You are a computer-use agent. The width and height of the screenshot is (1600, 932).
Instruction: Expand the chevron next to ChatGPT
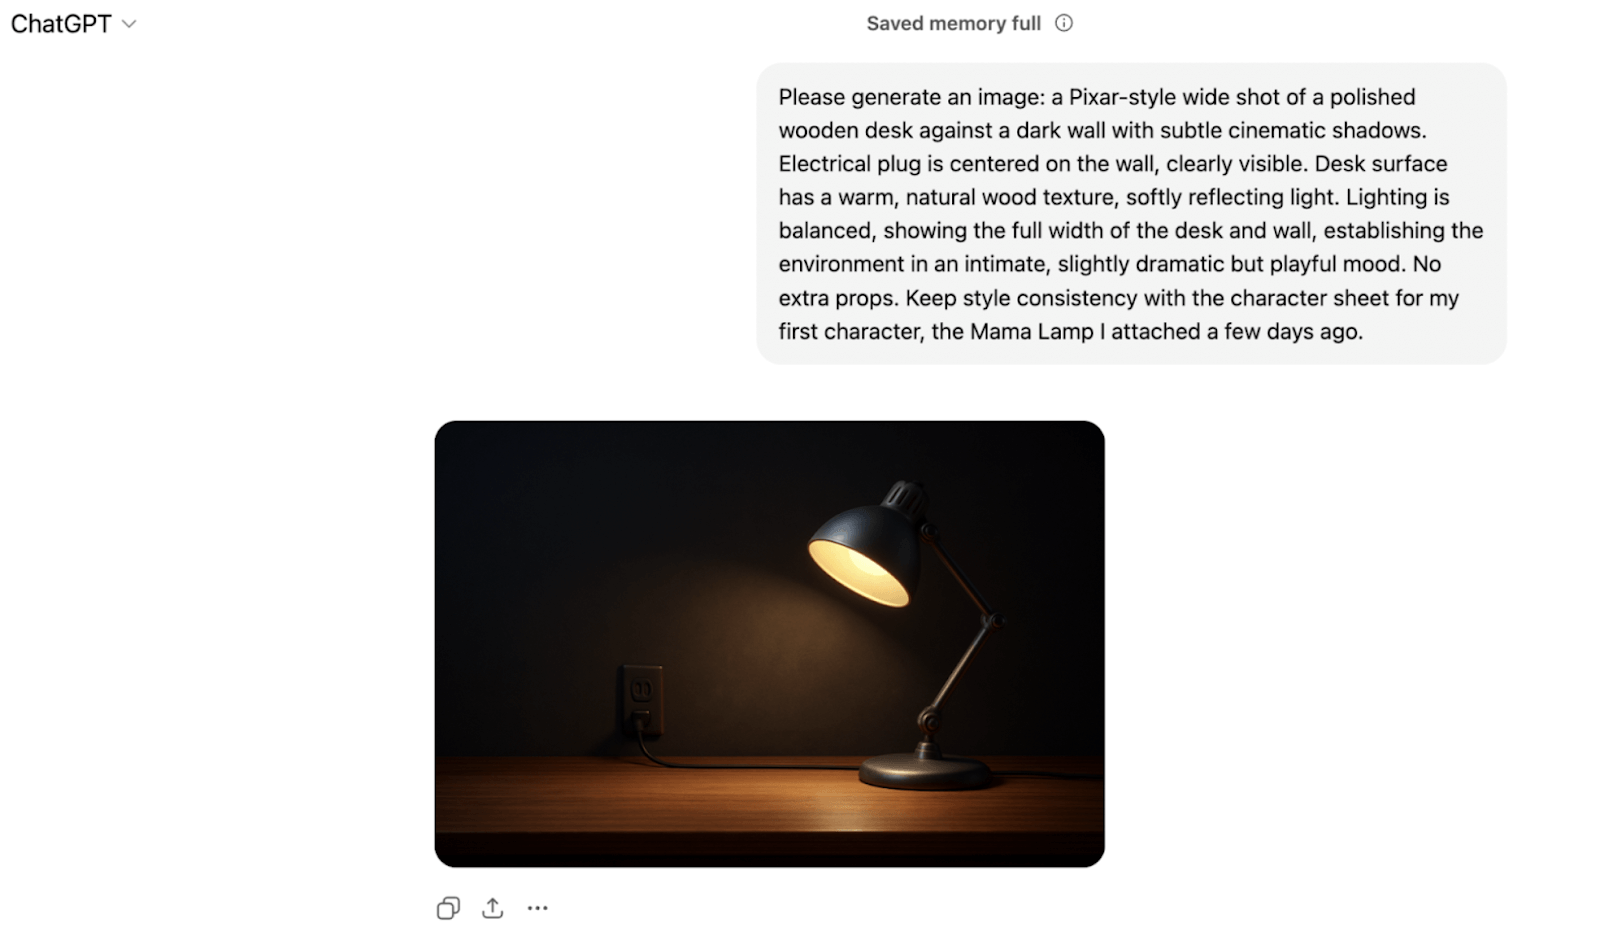point(129,24)
